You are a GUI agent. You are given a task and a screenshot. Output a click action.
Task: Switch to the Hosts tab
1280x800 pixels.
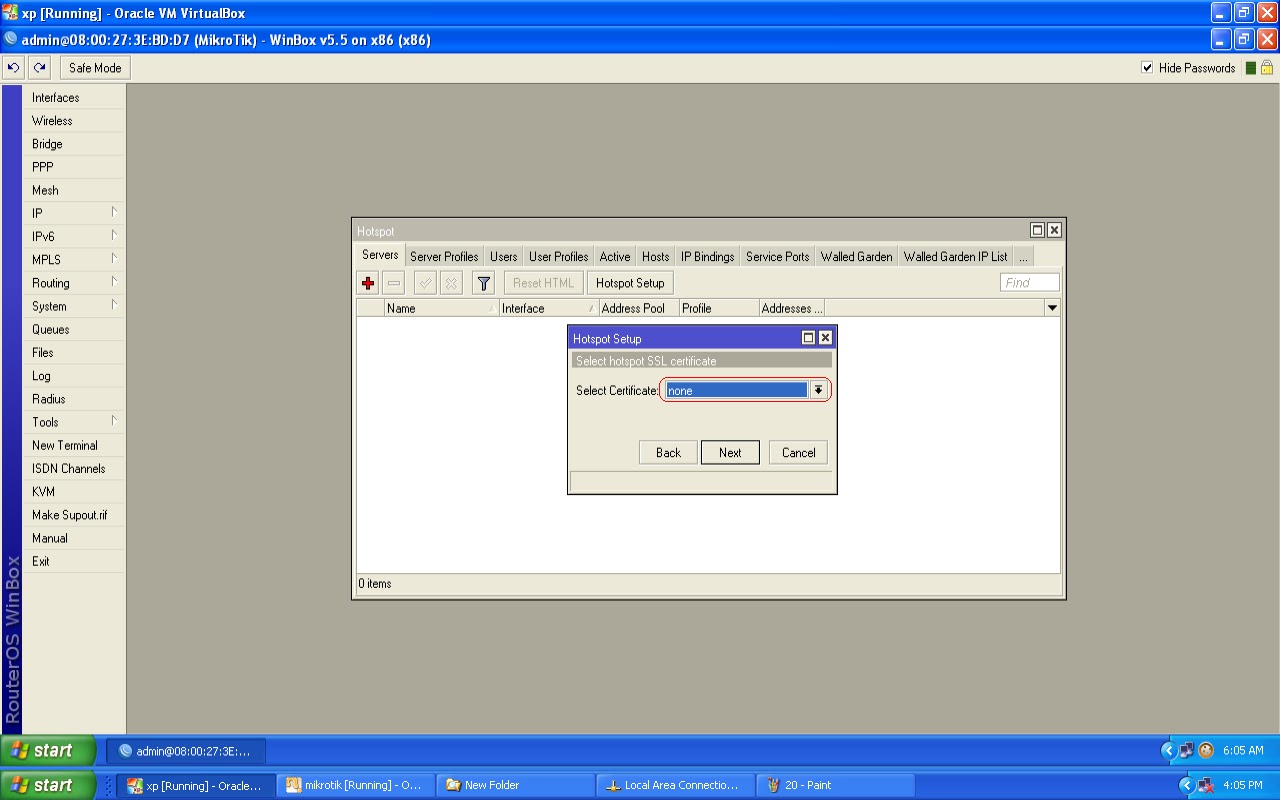[656, 256]
